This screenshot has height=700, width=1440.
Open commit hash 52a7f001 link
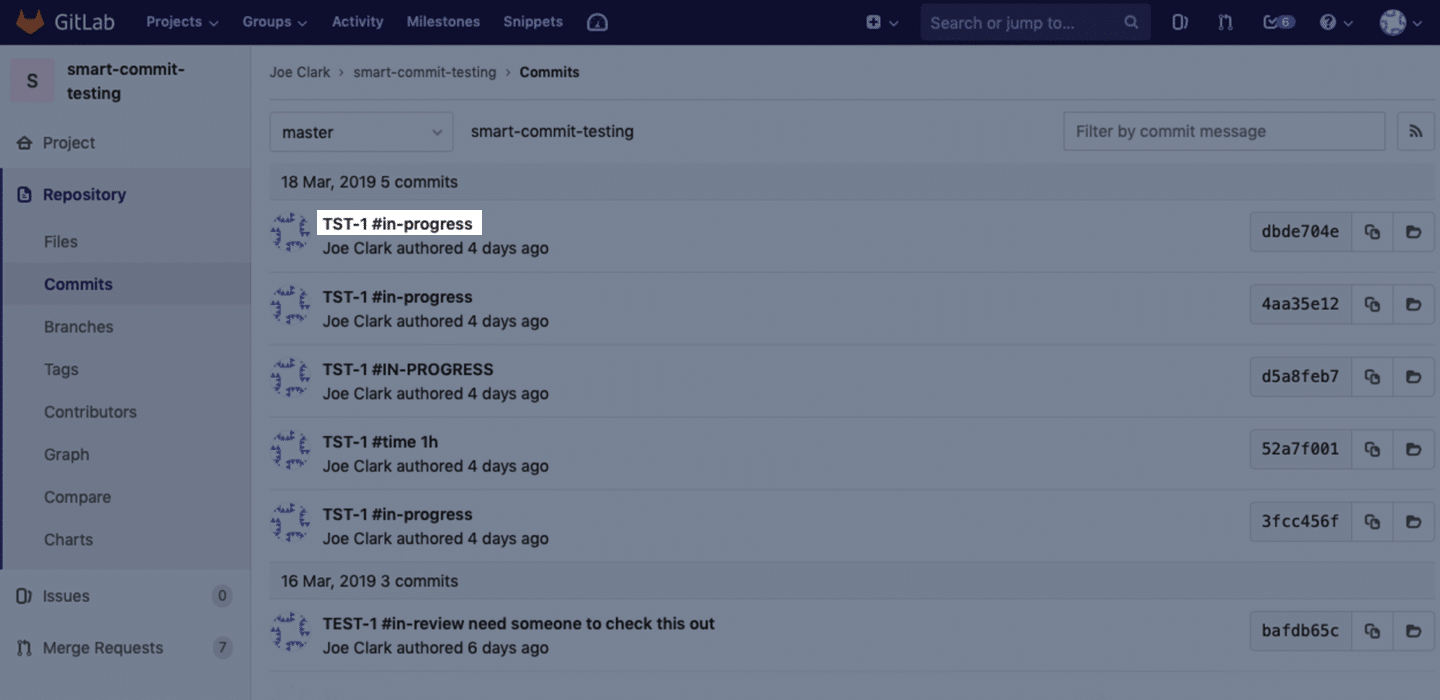pyautogui.click(x=1300, y=449)
